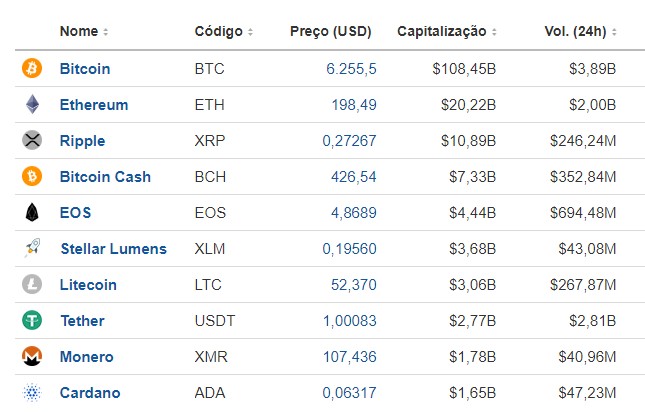Click Monero price value 107,436
645x412 pixels.
pos(346,357)
